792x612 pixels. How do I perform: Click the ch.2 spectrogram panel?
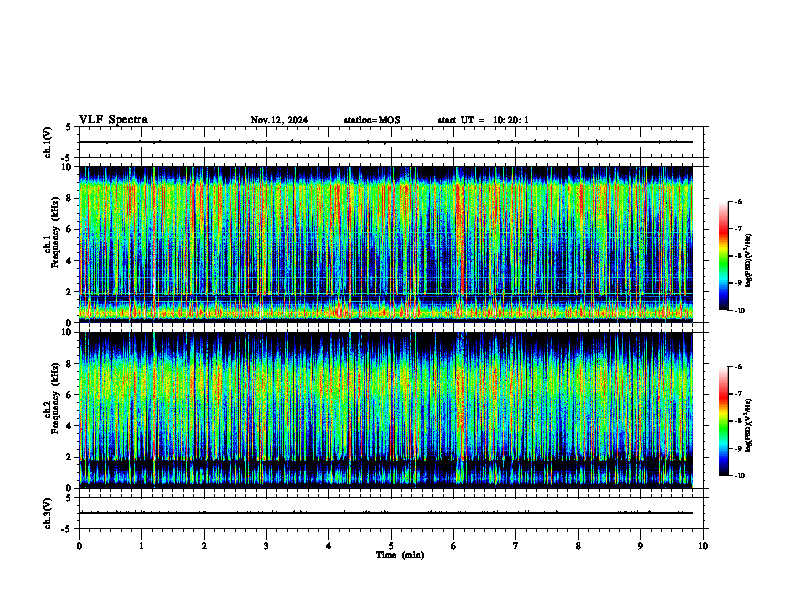pyautogui.click(x=386, y=410)
